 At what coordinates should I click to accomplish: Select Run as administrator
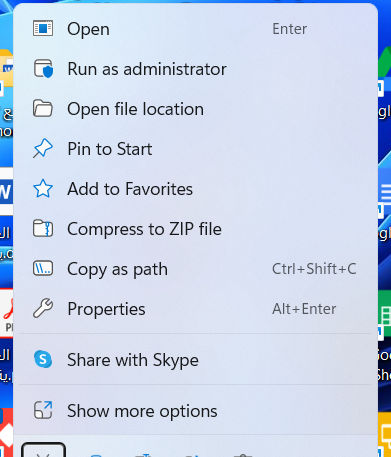pos(195,69)
